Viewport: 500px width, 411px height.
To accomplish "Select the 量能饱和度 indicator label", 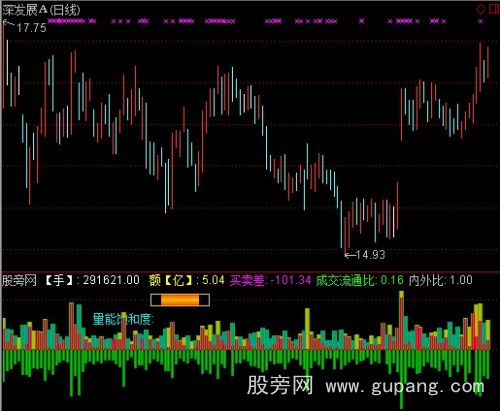I will pyautogui.click(x=123, y=319).
